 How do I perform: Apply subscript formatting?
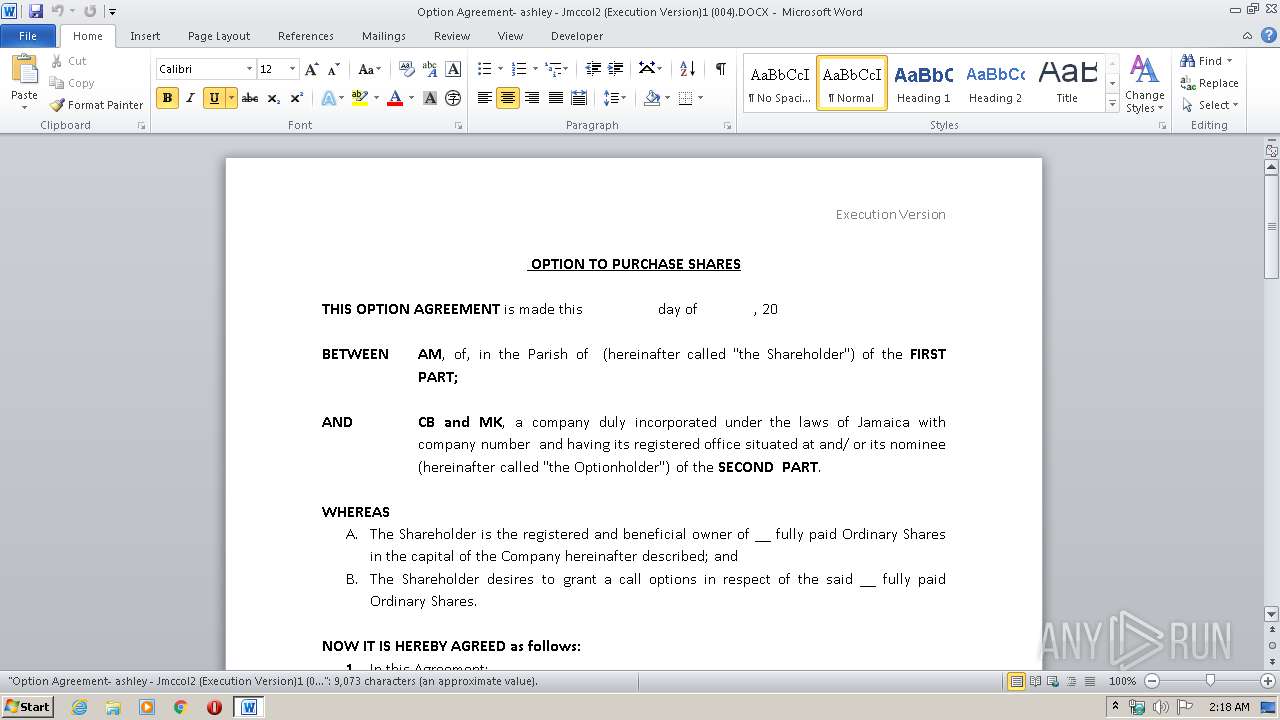273,98
